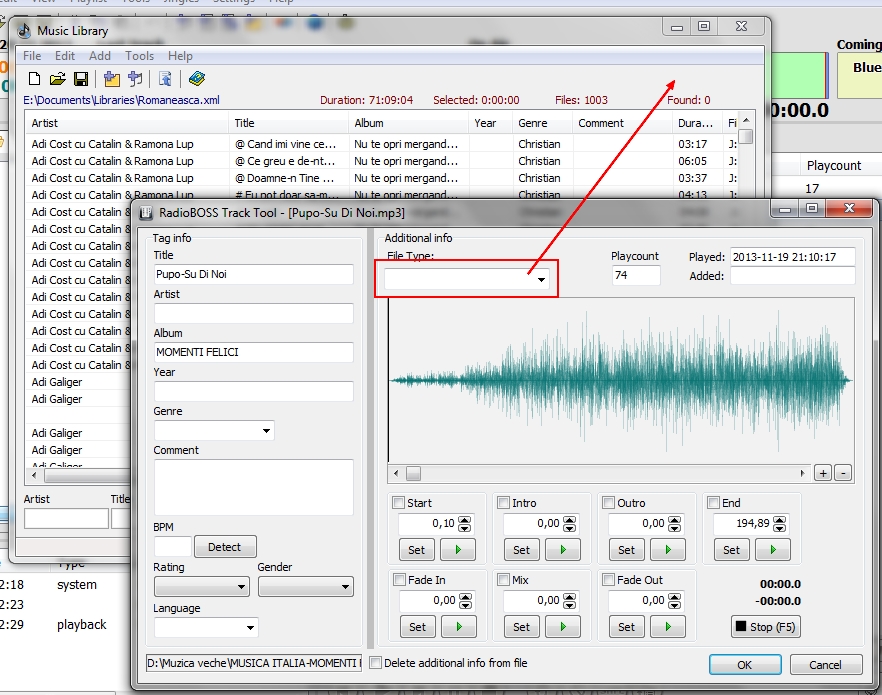This screenshot has height=695, width=882.
Task: Open the Edit menu in Music Library
Action: [65, 56]
